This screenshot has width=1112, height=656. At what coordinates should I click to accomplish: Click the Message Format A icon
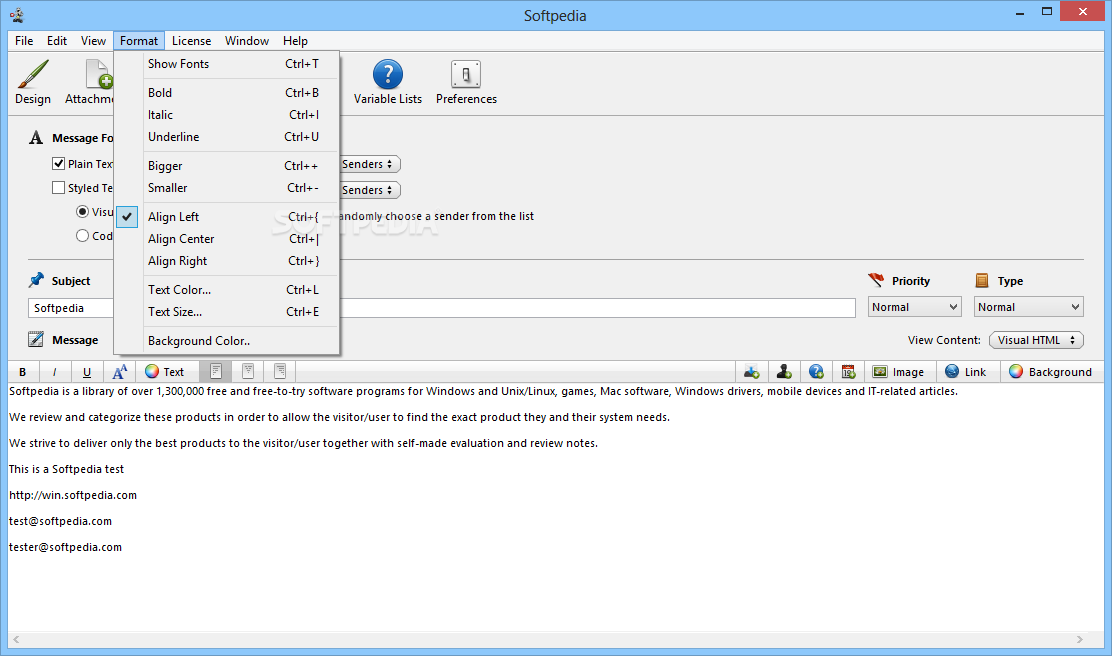[35, 137]
